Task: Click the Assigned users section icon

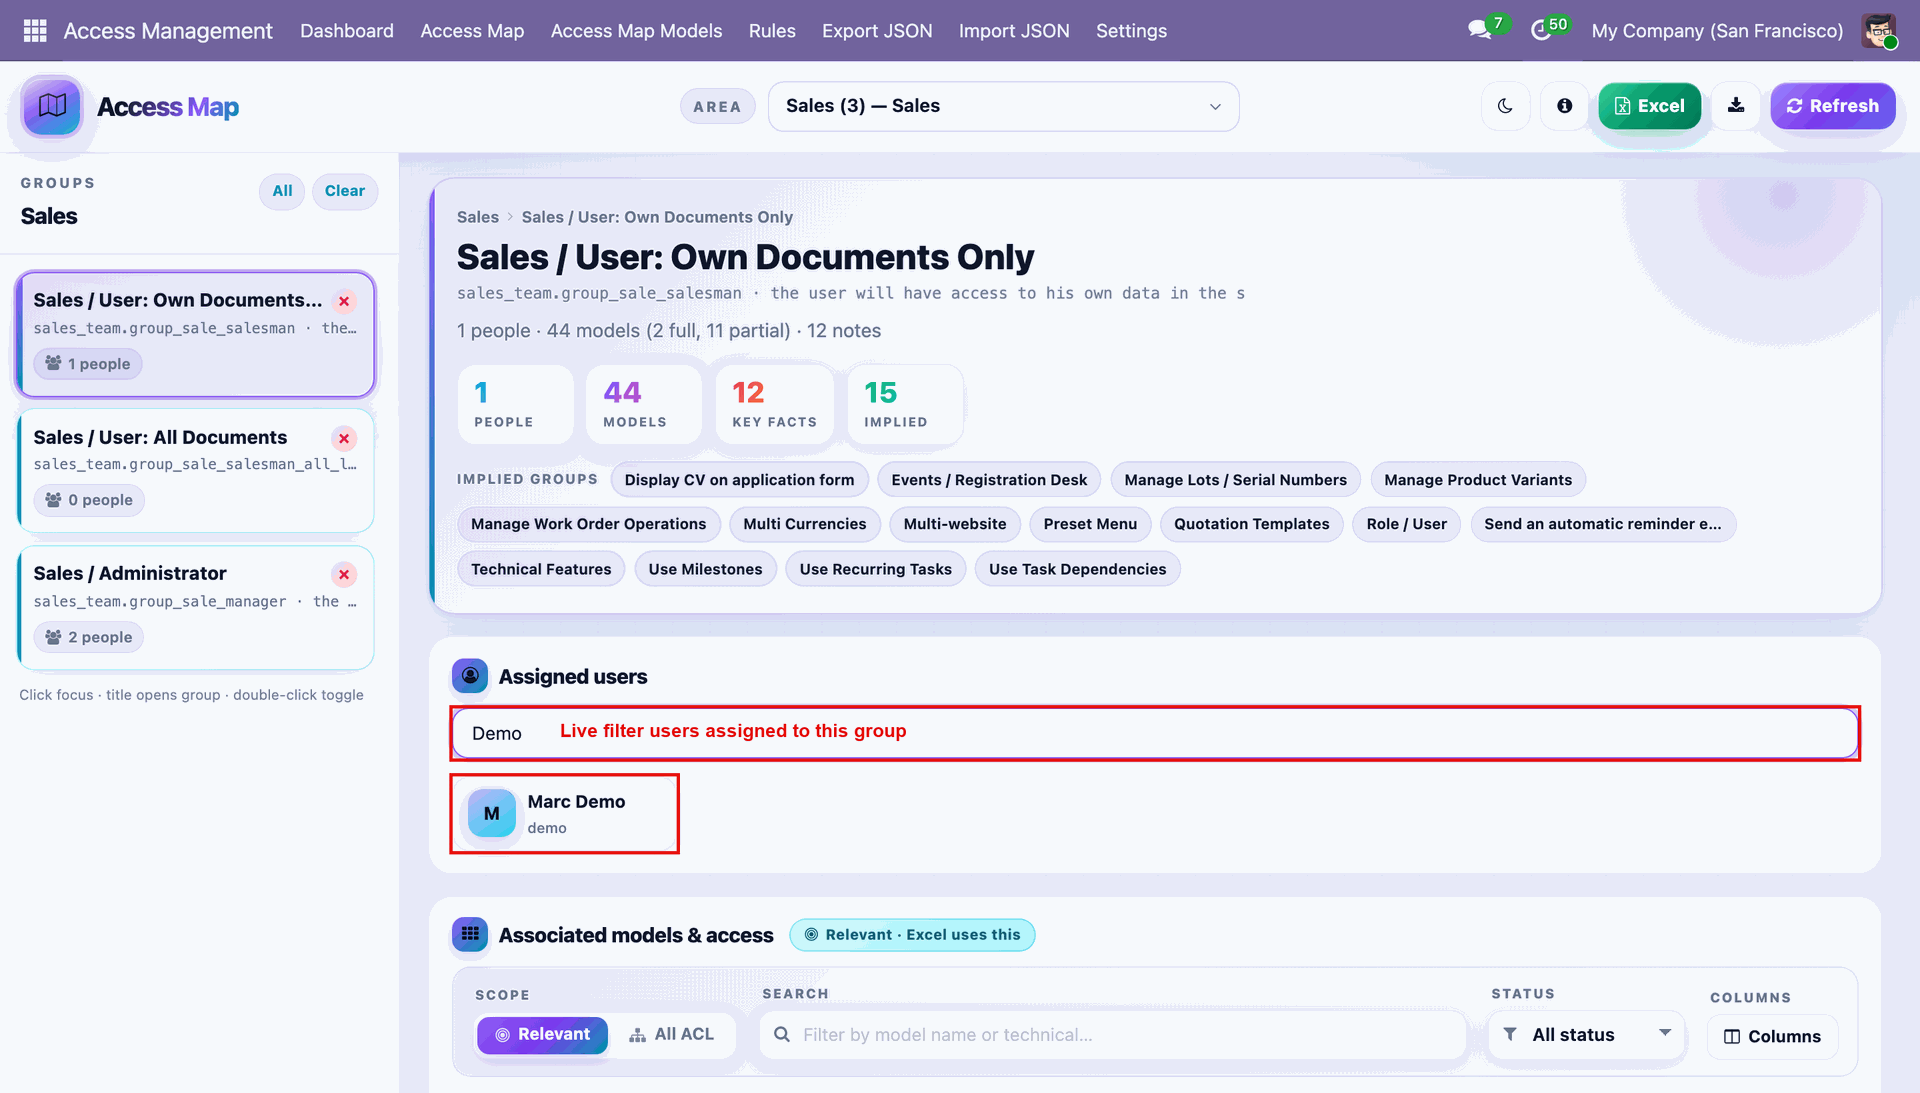Action: pos(470,676)
